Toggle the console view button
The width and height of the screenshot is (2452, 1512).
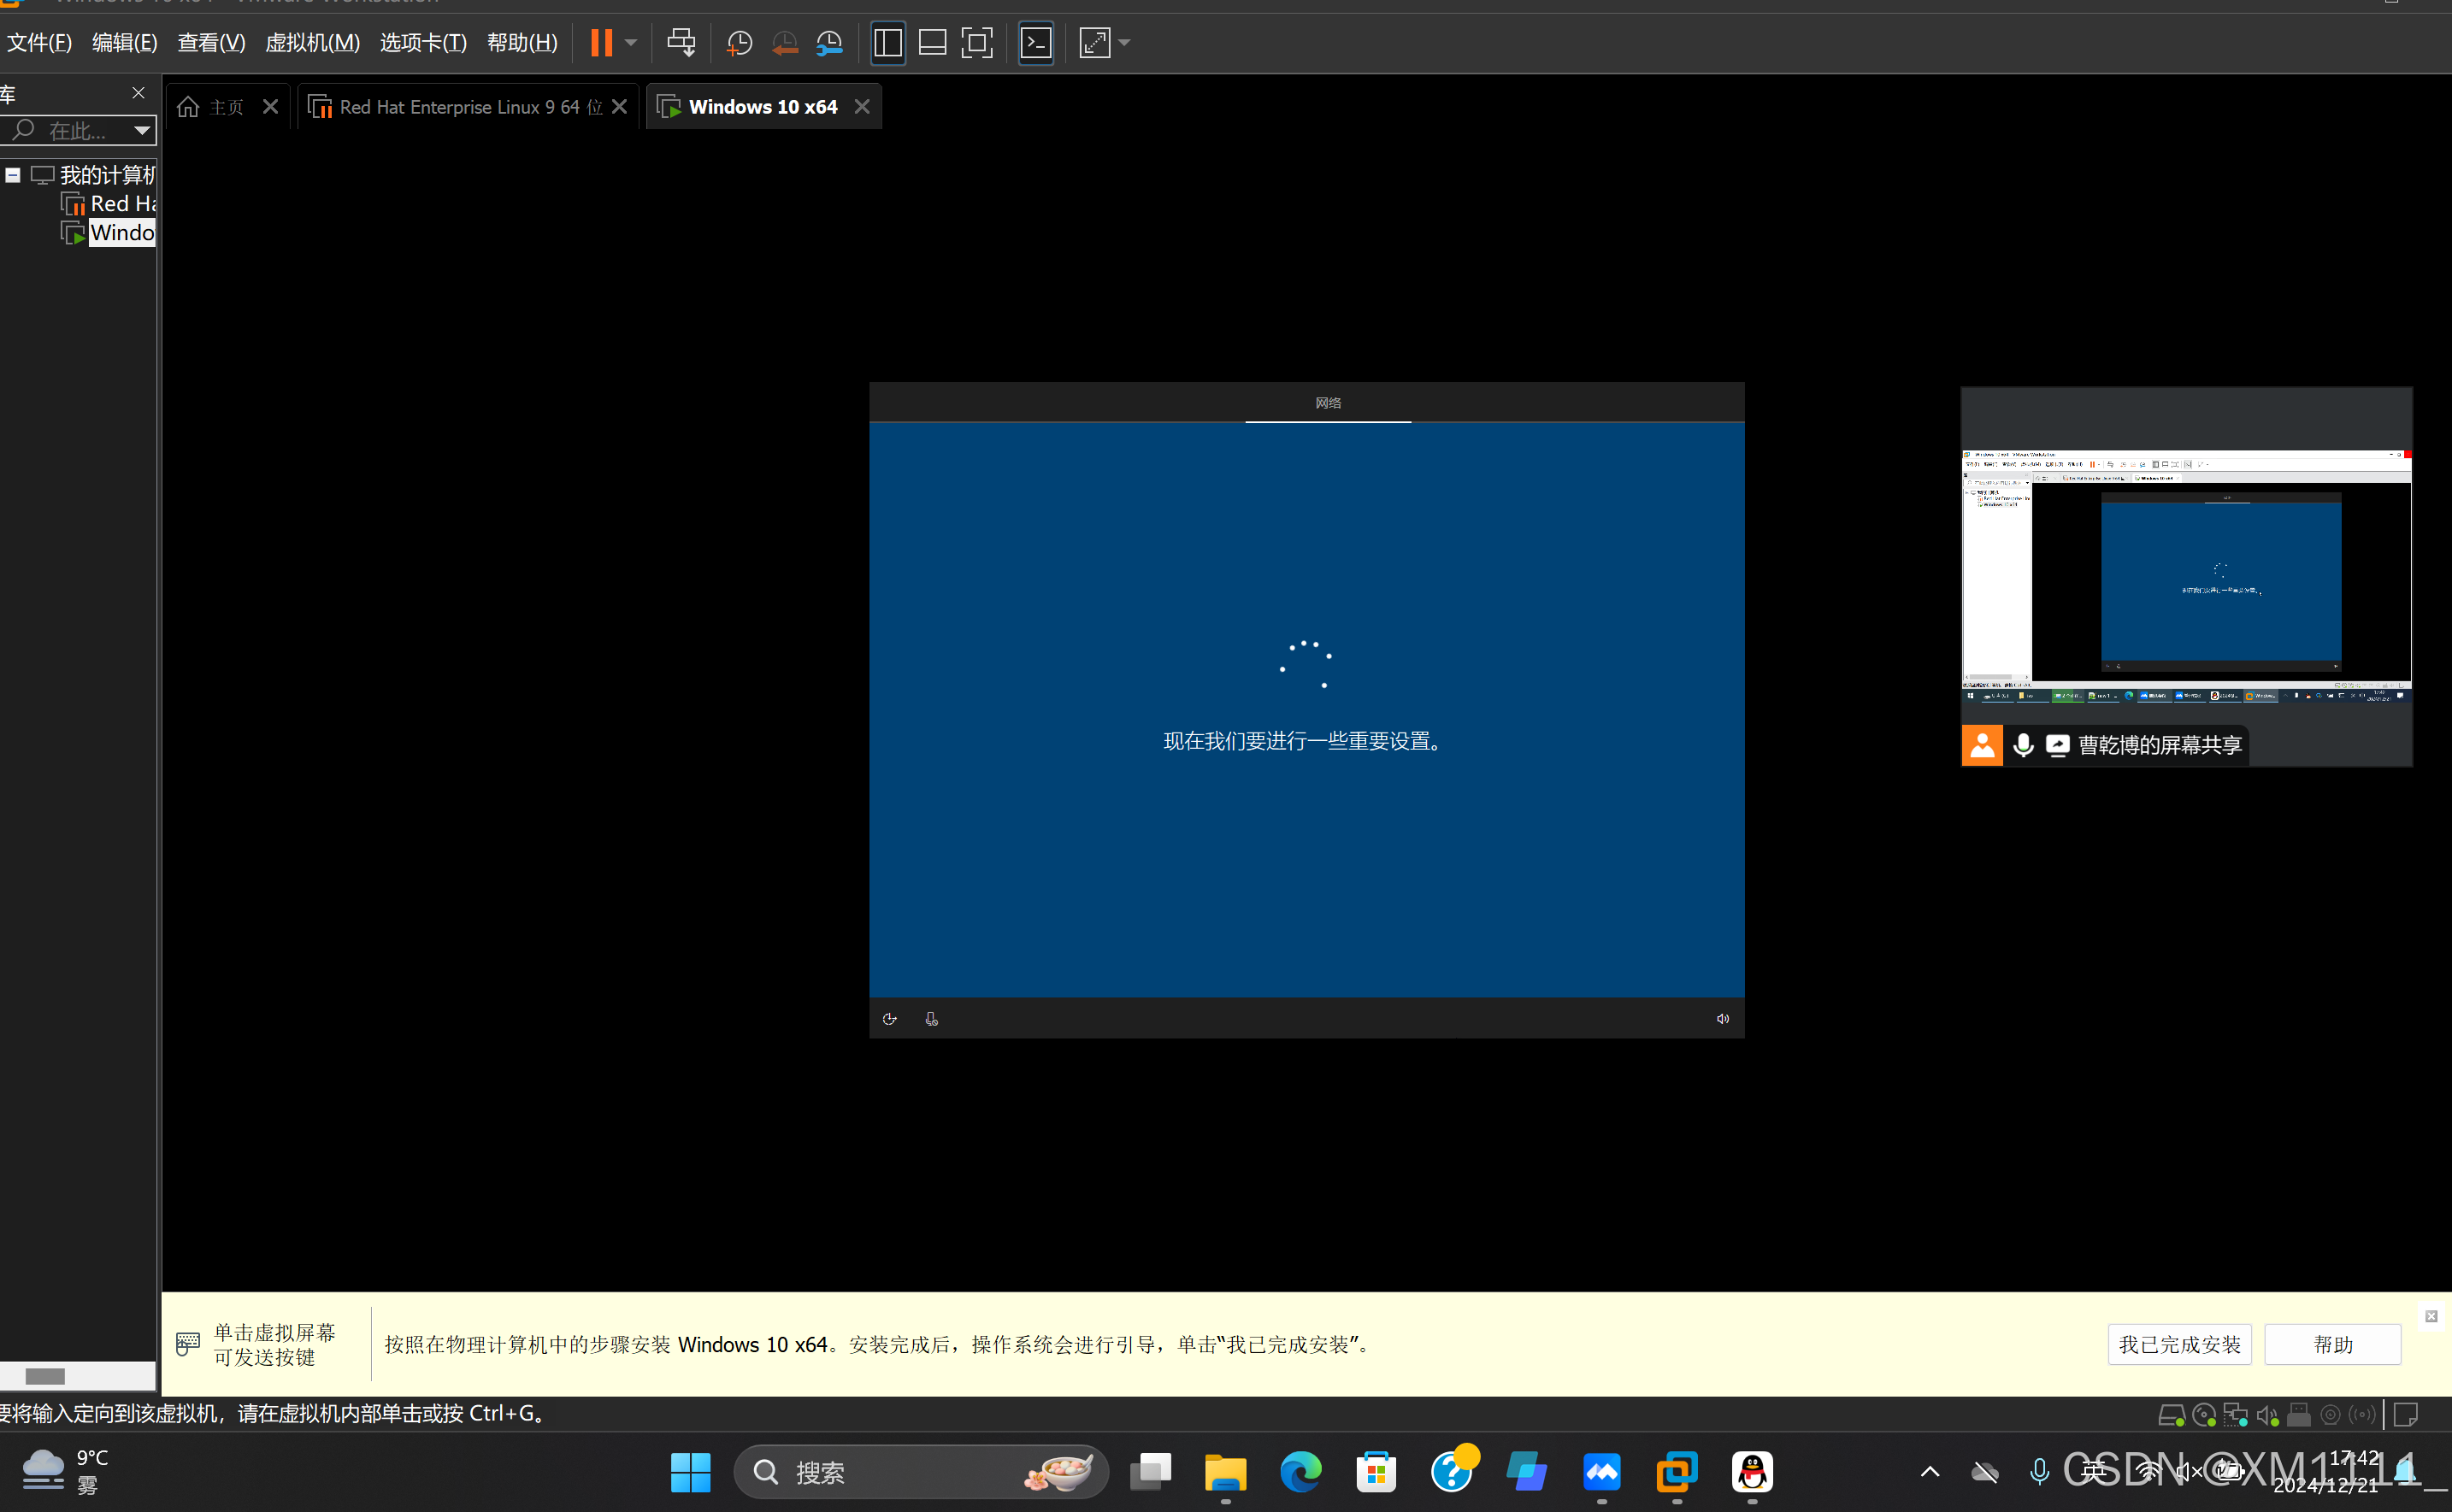tap(1036, 43)
